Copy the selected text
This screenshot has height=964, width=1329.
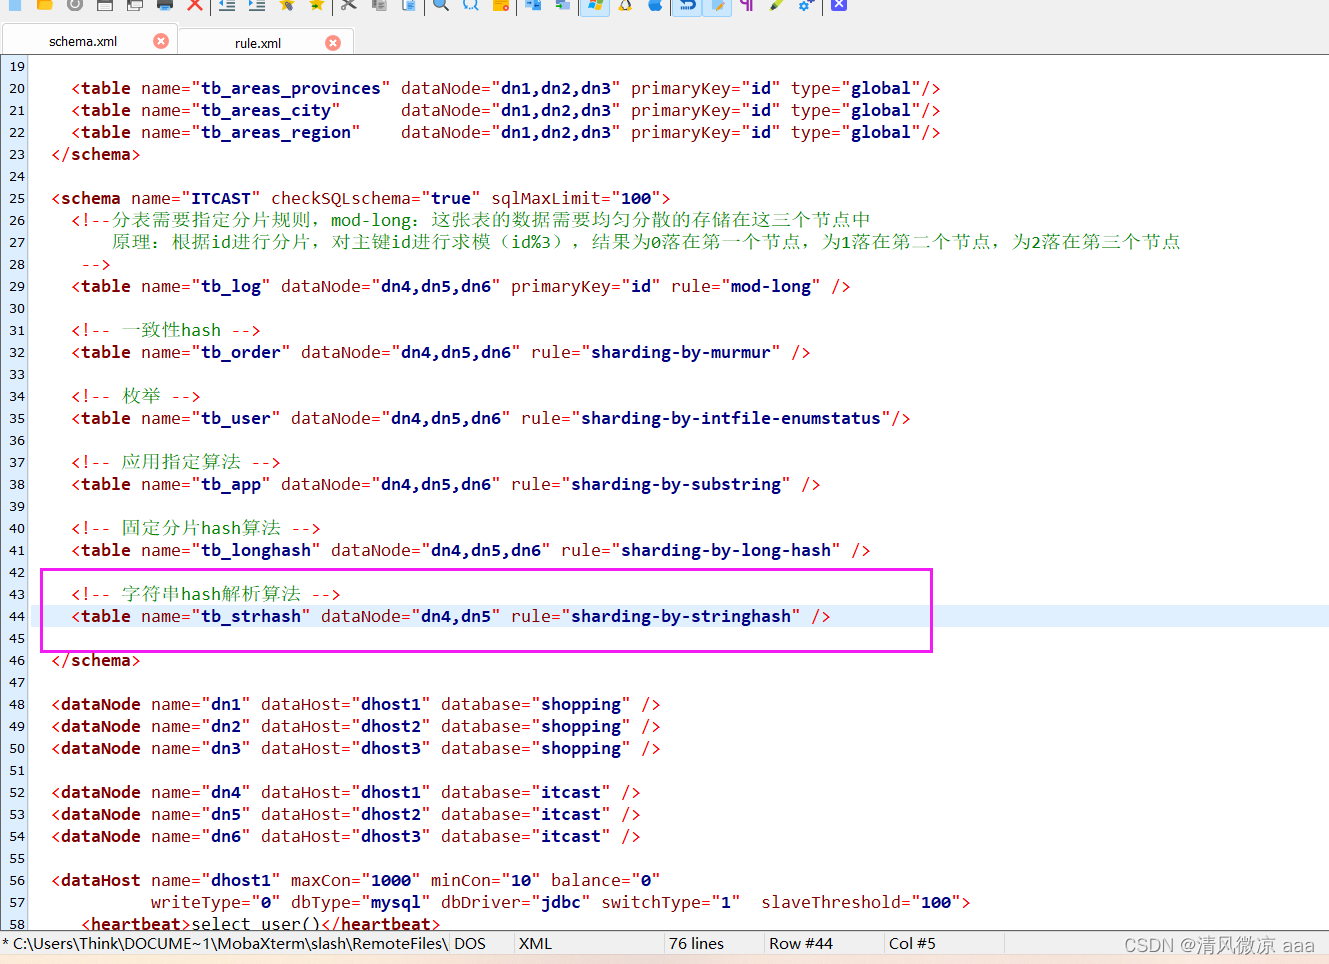point(379,4)
